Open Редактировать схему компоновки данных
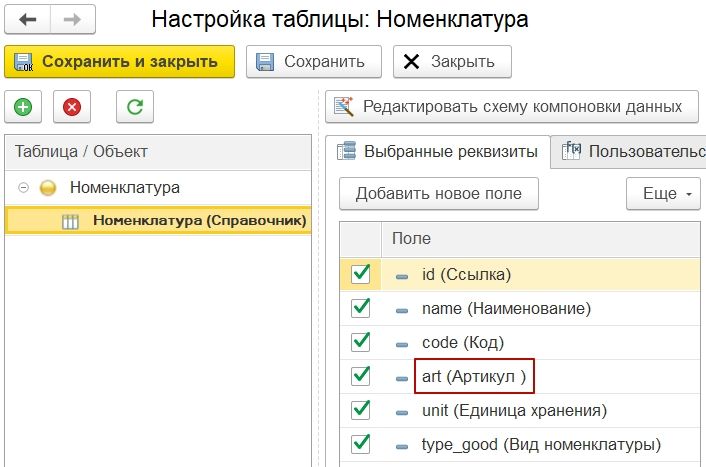The image size is (706, 467). coord(512,107)
